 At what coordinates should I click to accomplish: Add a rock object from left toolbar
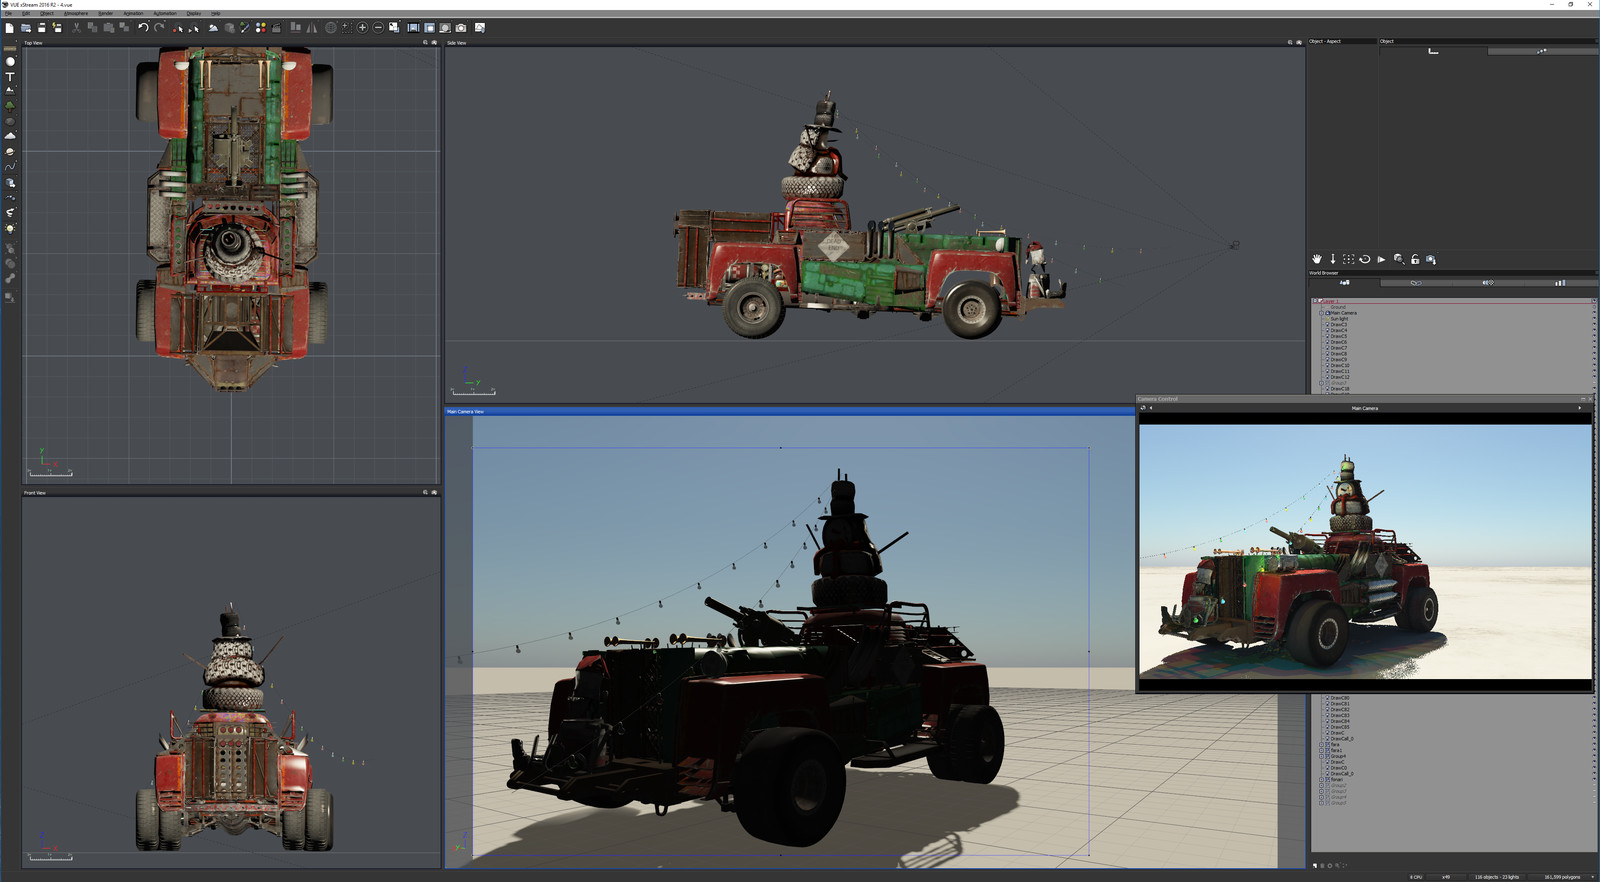(x=10, y=121)
